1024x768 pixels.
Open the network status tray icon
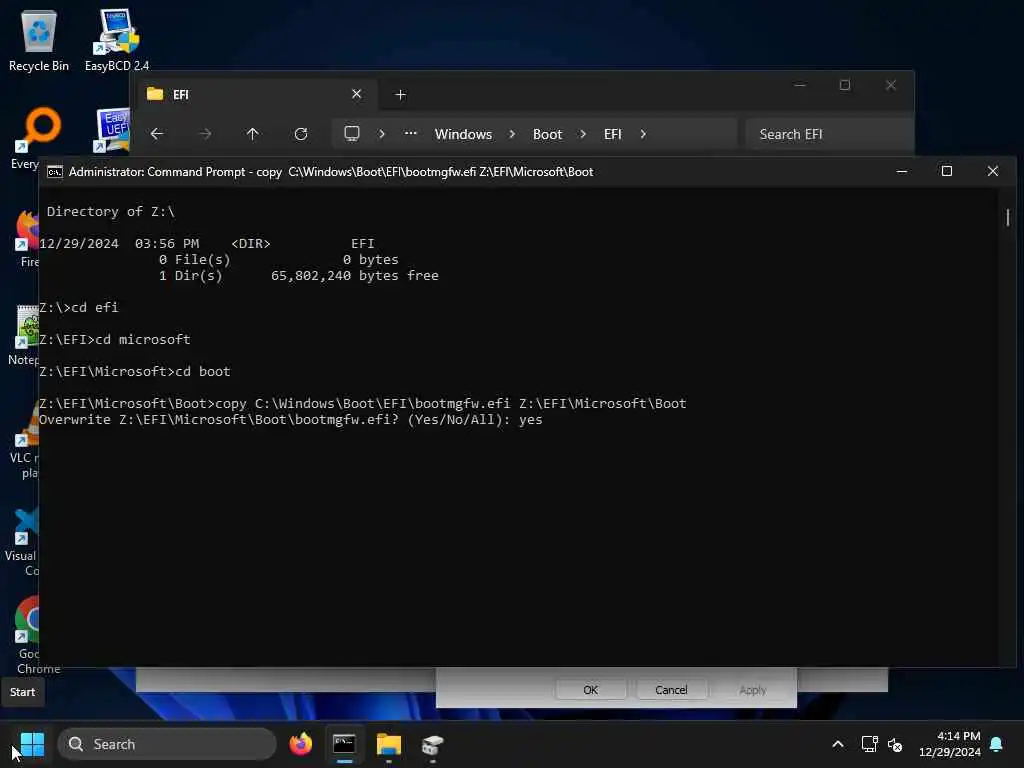point(869,744)
